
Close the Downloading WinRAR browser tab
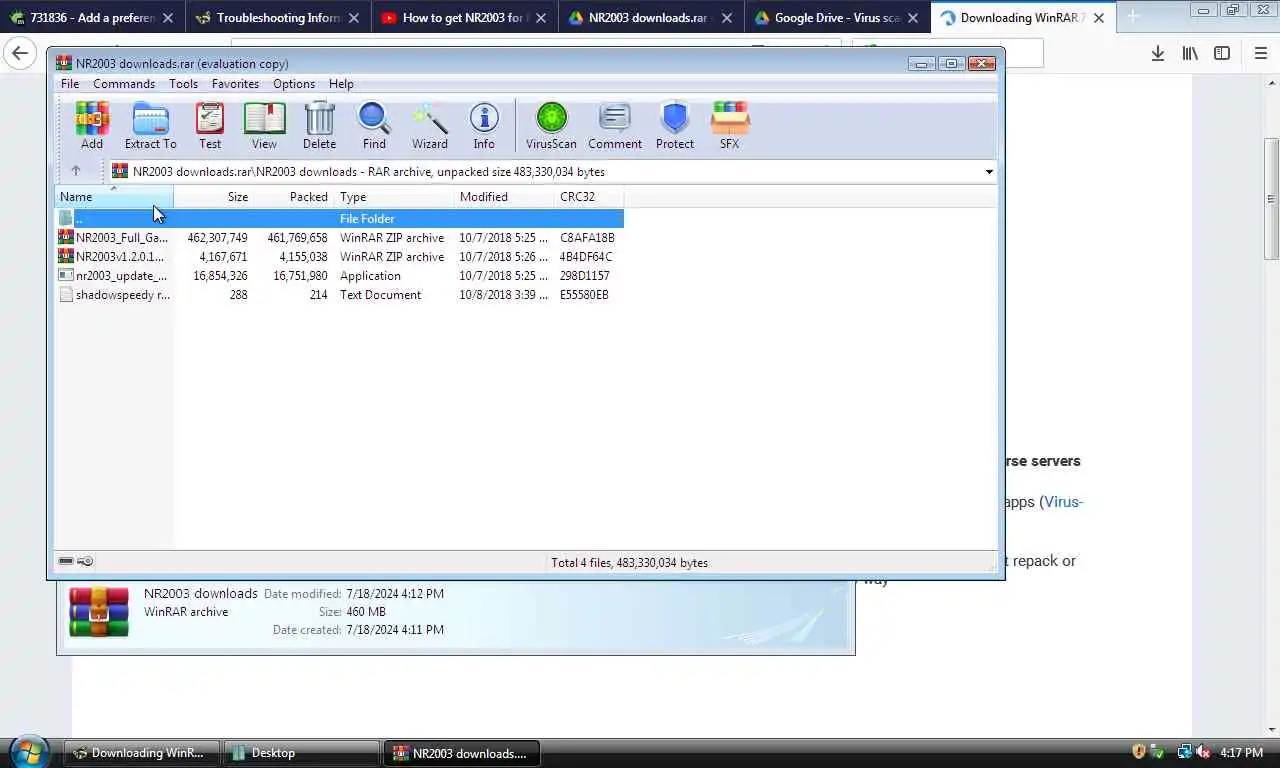coord(1099,18)
